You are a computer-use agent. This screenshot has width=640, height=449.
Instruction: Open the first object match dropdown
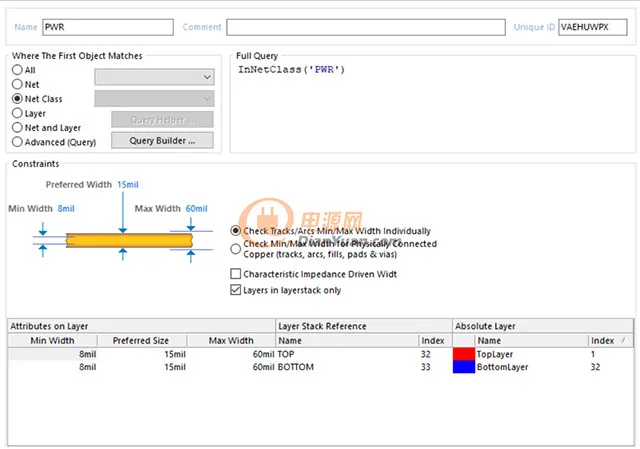[x=154, y=77]
